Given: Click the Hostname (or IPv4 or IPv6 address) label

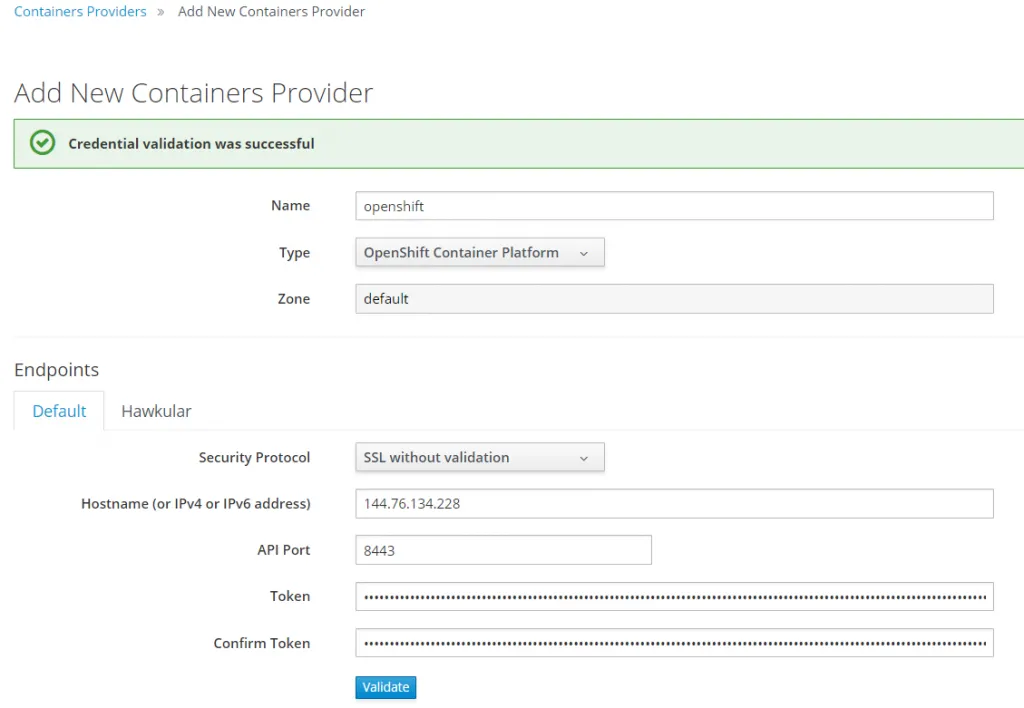Looking at the screenshot, I should pos(195,504).
